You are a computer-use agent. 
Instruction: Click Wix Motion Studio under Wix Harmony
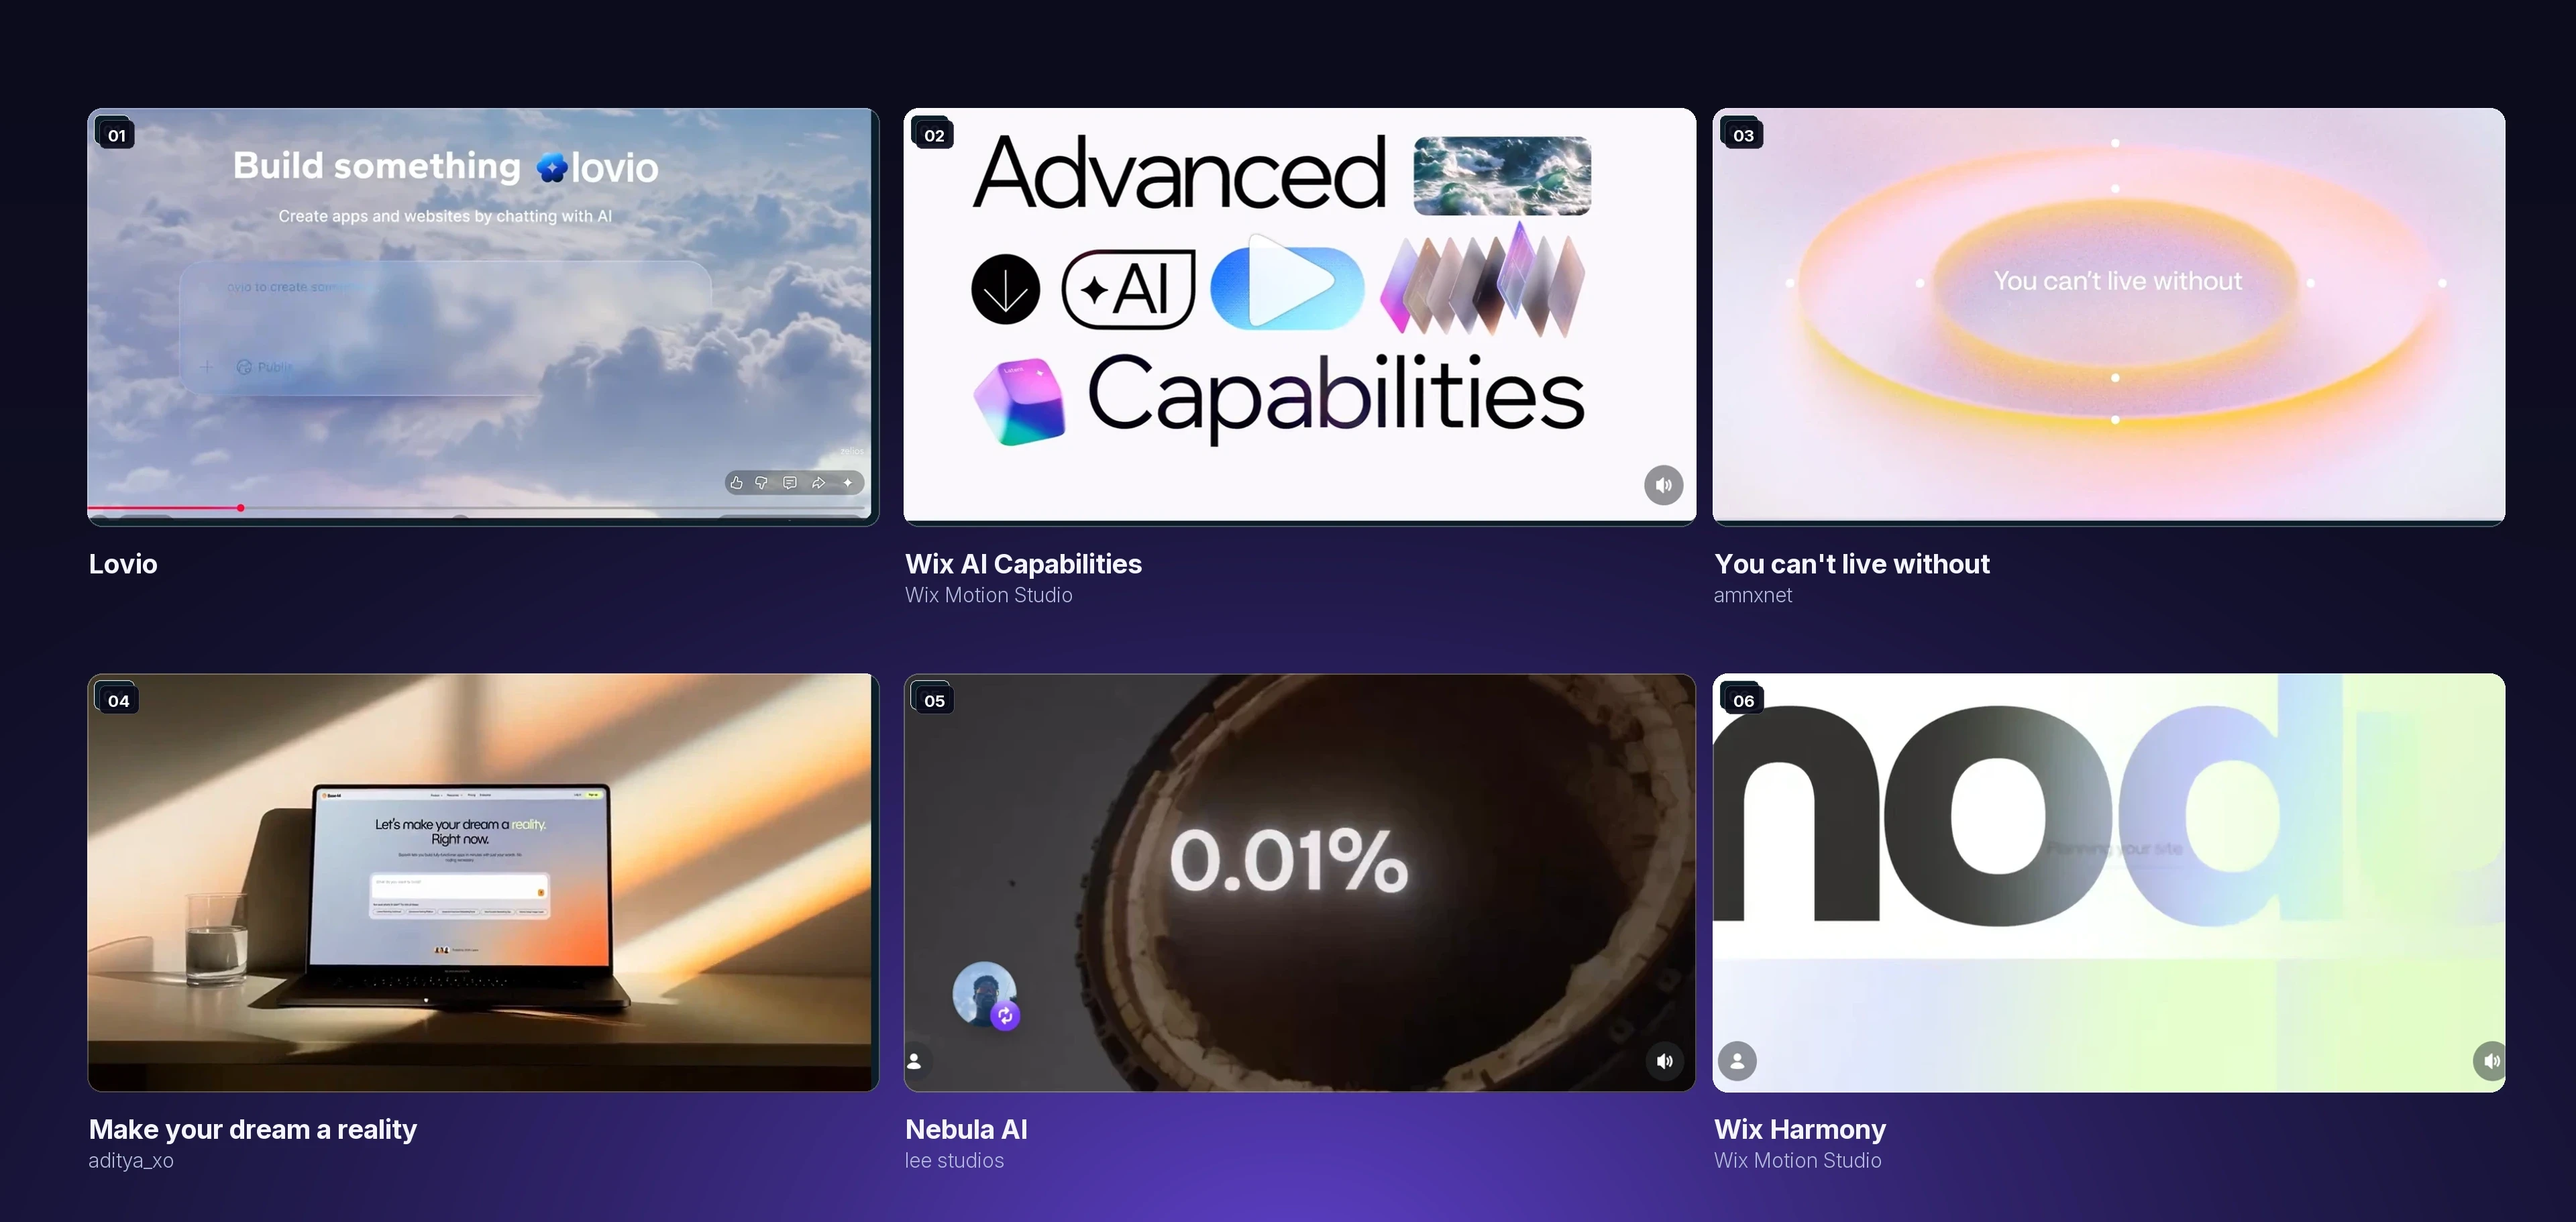1798,1161
